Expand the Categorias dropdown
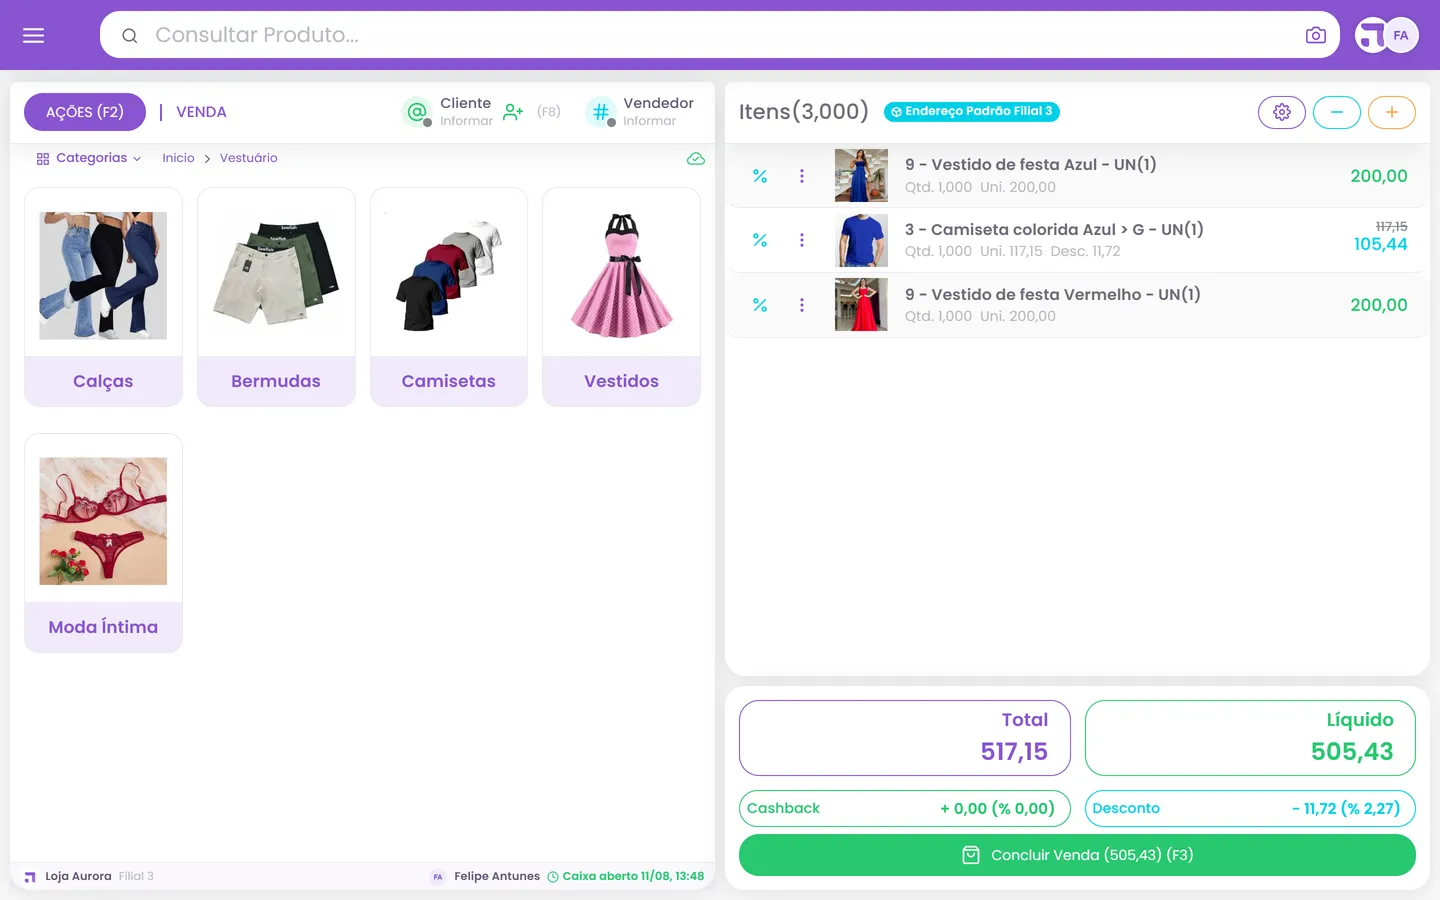This screenshot has height=900, width=1440. click(x=89, y=158)
